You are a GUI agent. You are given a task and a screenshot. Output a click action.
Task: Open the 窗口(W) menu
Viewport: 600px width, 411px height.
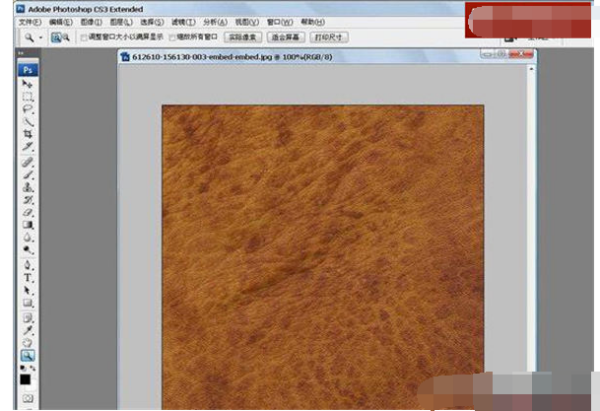point(280,22)
